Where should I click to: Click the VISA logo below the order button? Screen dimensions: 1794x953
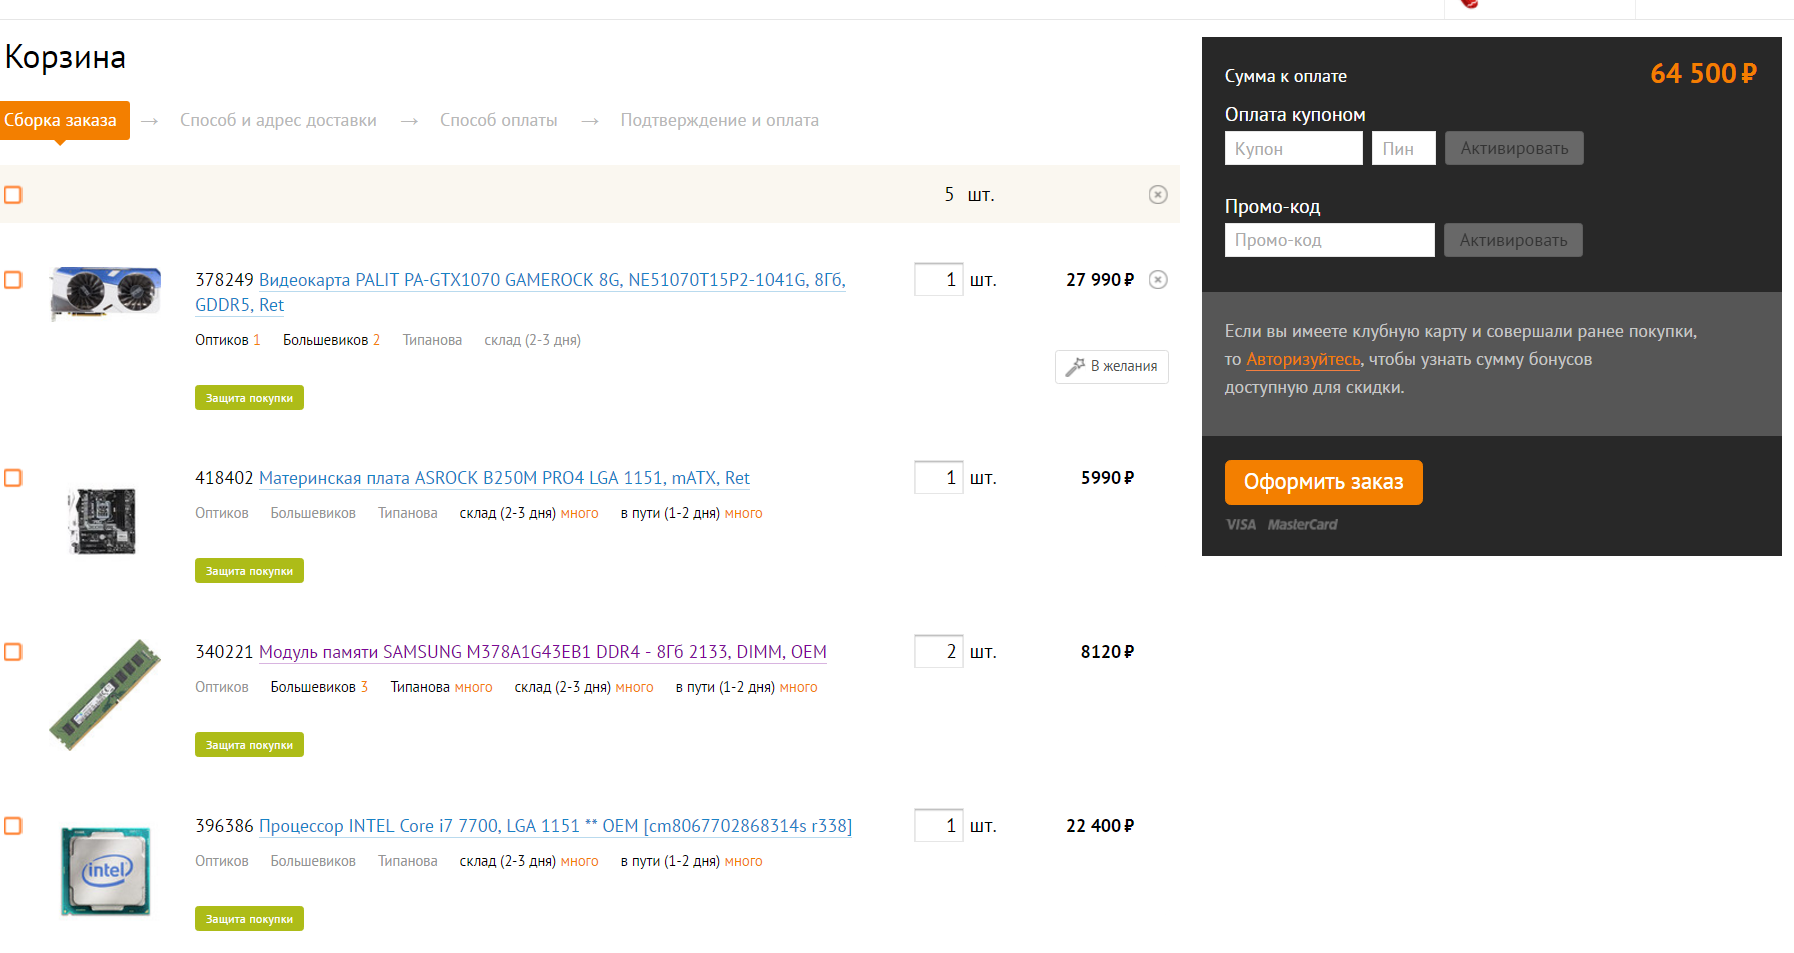pos(1241,525)
